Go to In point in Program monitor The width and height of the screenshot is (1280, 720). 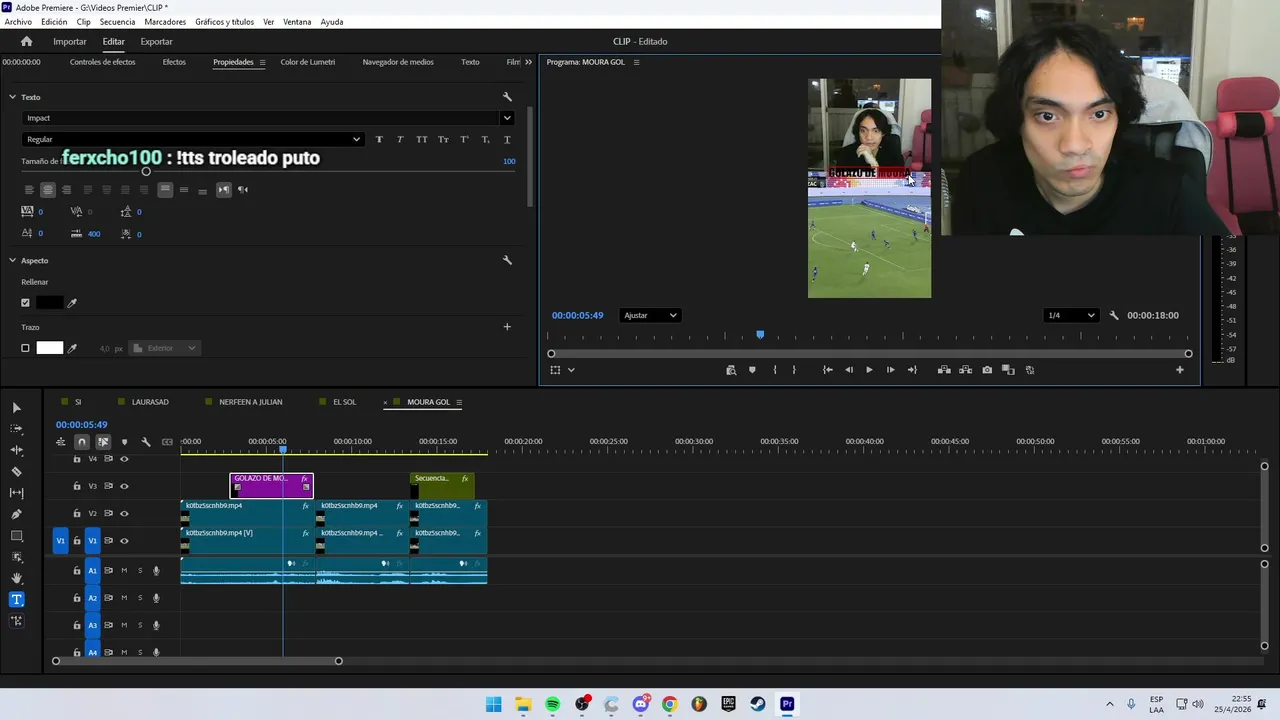click(x=828, y=370)
